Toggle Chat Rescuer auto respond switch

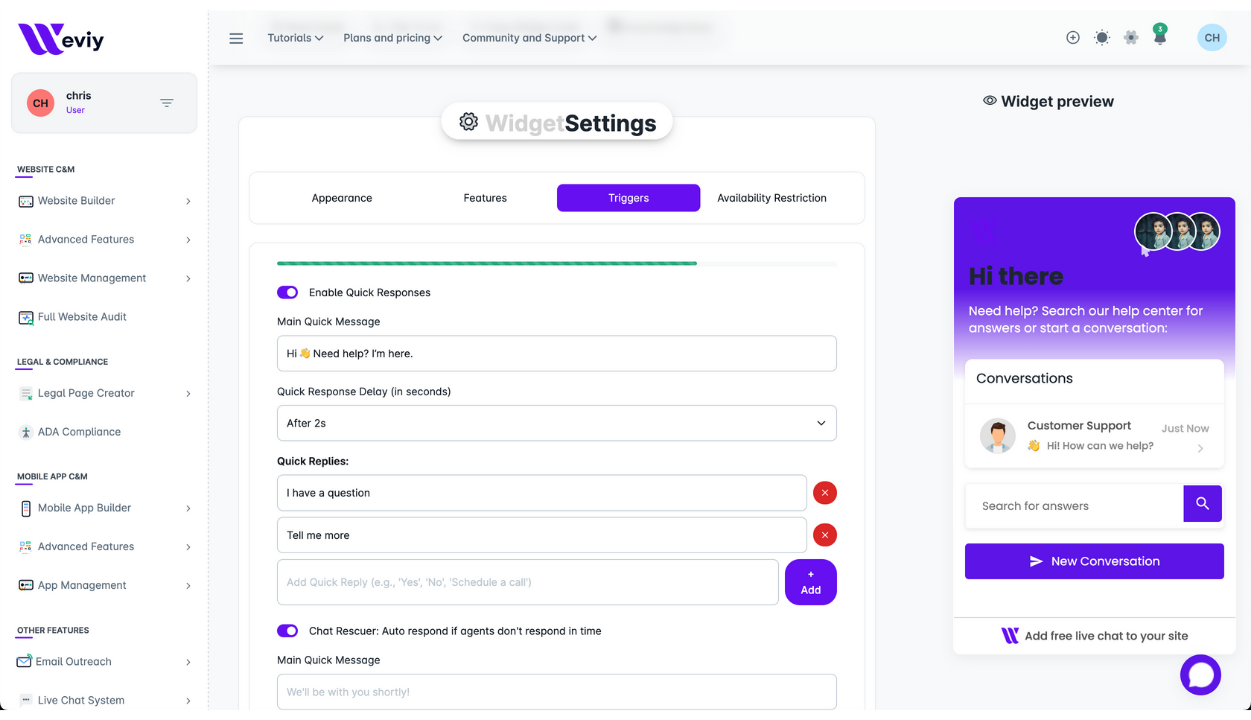(287, 631)
